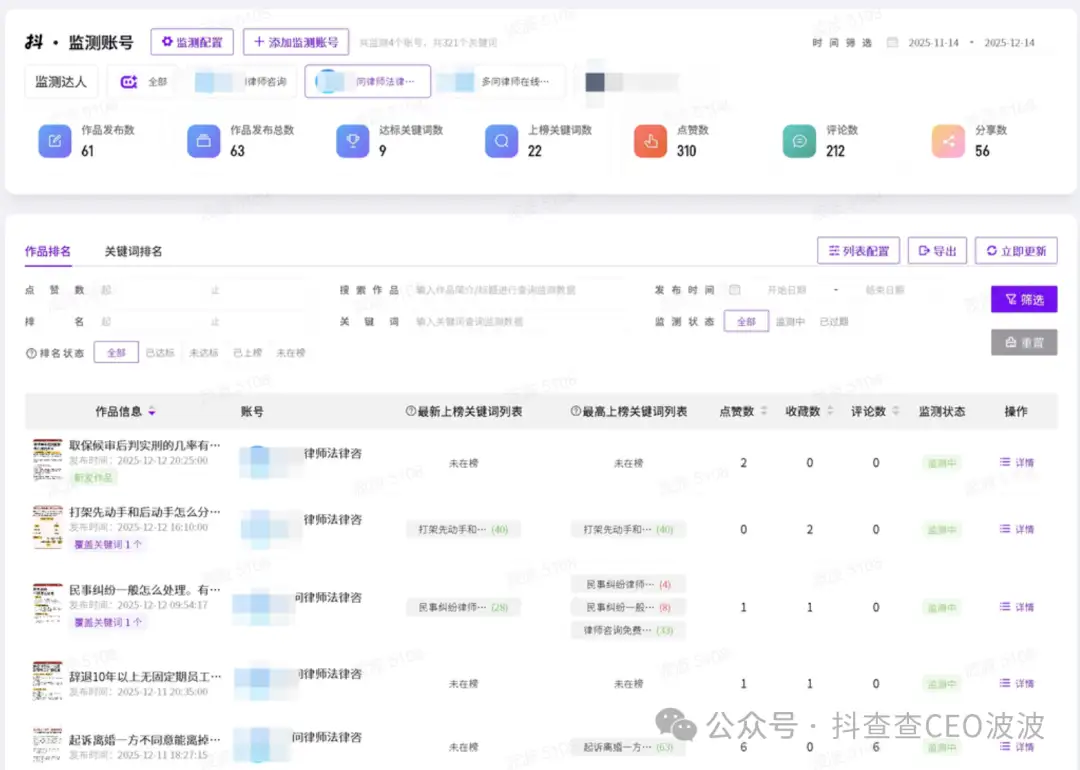The height and width of the screenshot is (770, 1080).
Task: Switch to the 关键词排名 tab
Action: tap(133, 251)
